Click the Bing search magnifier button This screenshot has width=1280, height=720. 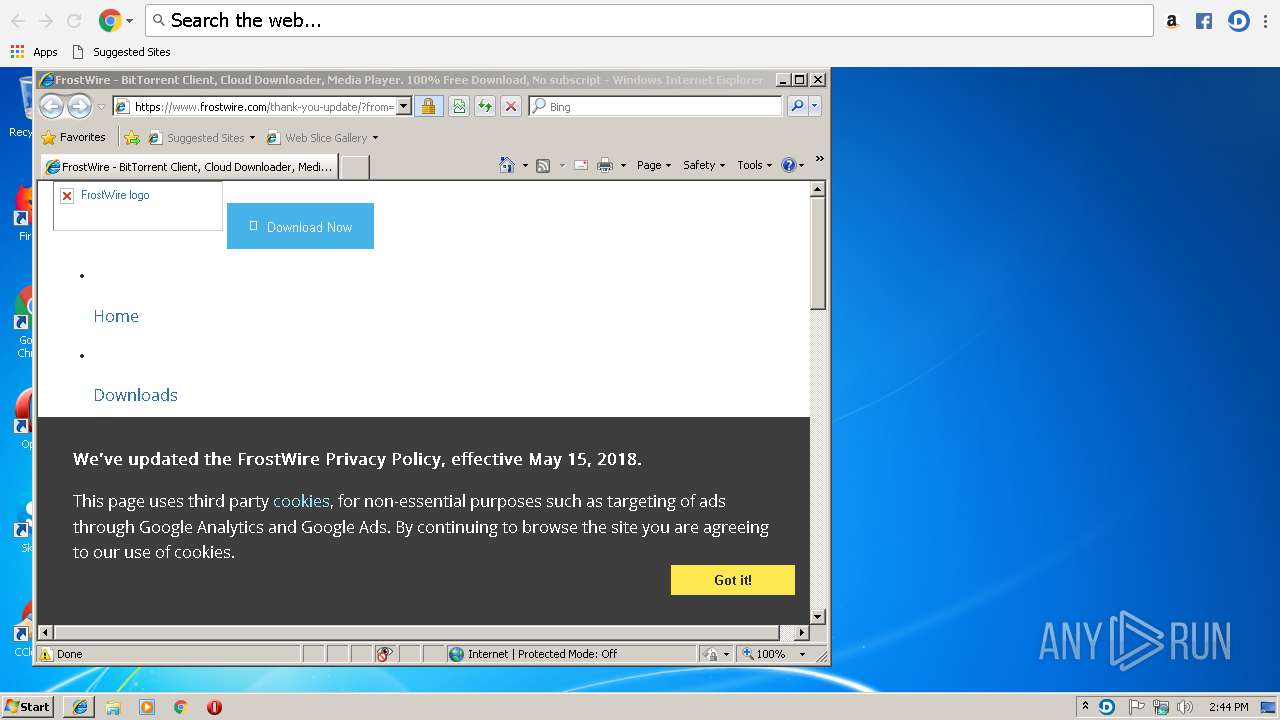(797, 106)
